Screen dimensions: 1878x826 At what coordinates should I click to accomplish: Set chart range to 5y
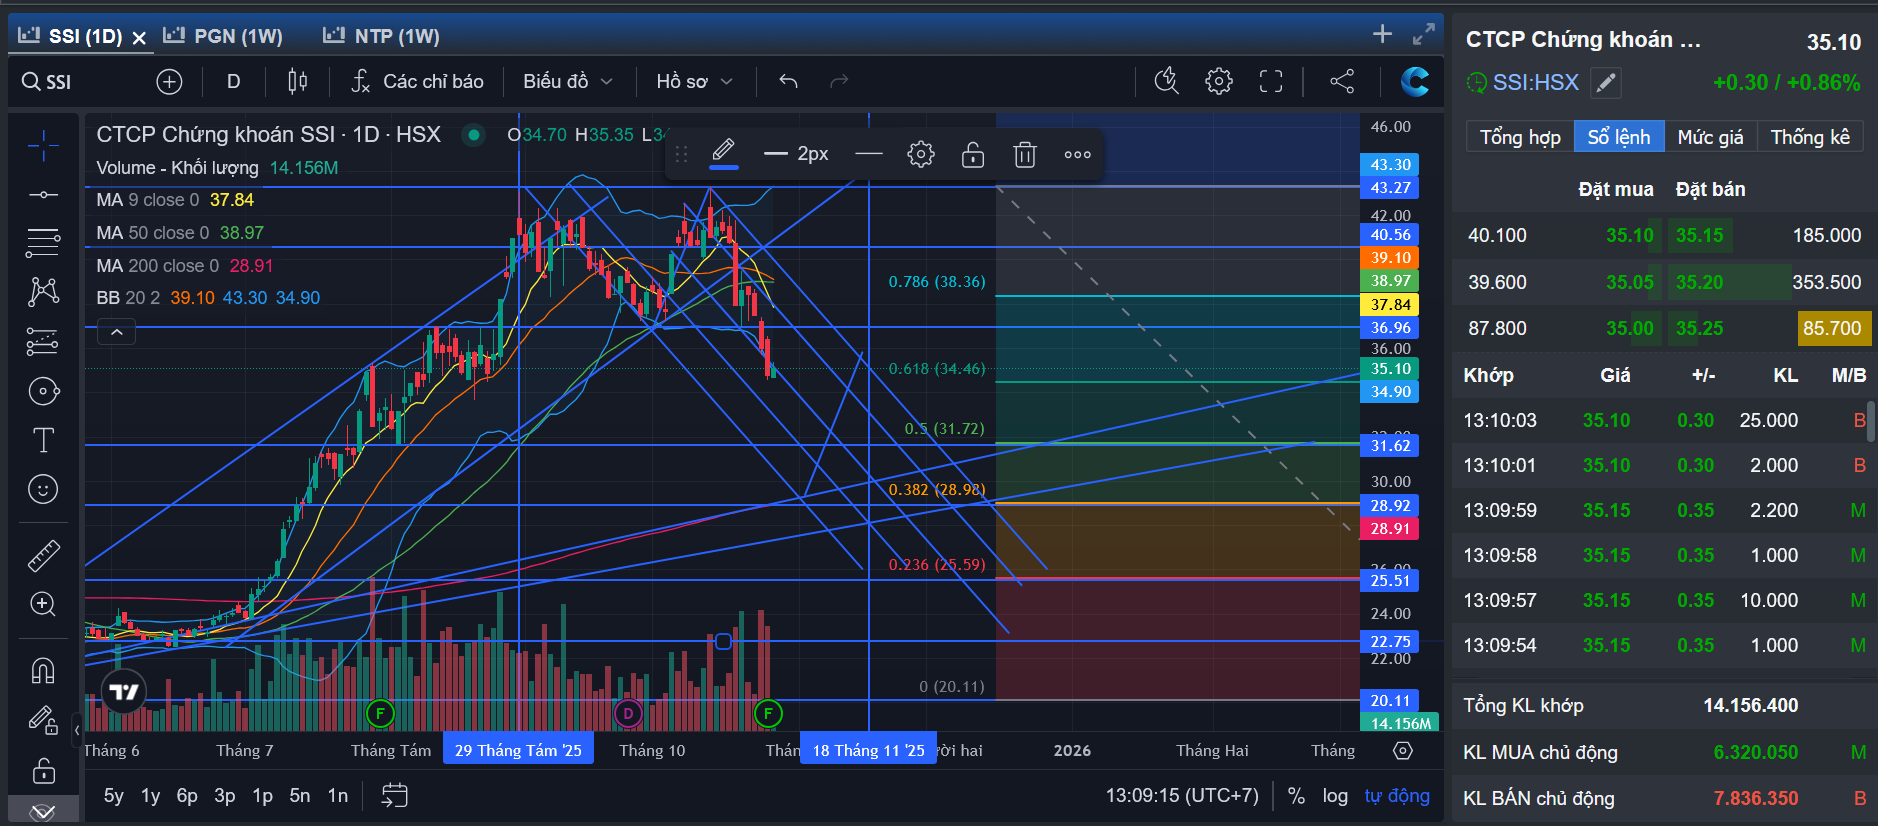(114, 796)
